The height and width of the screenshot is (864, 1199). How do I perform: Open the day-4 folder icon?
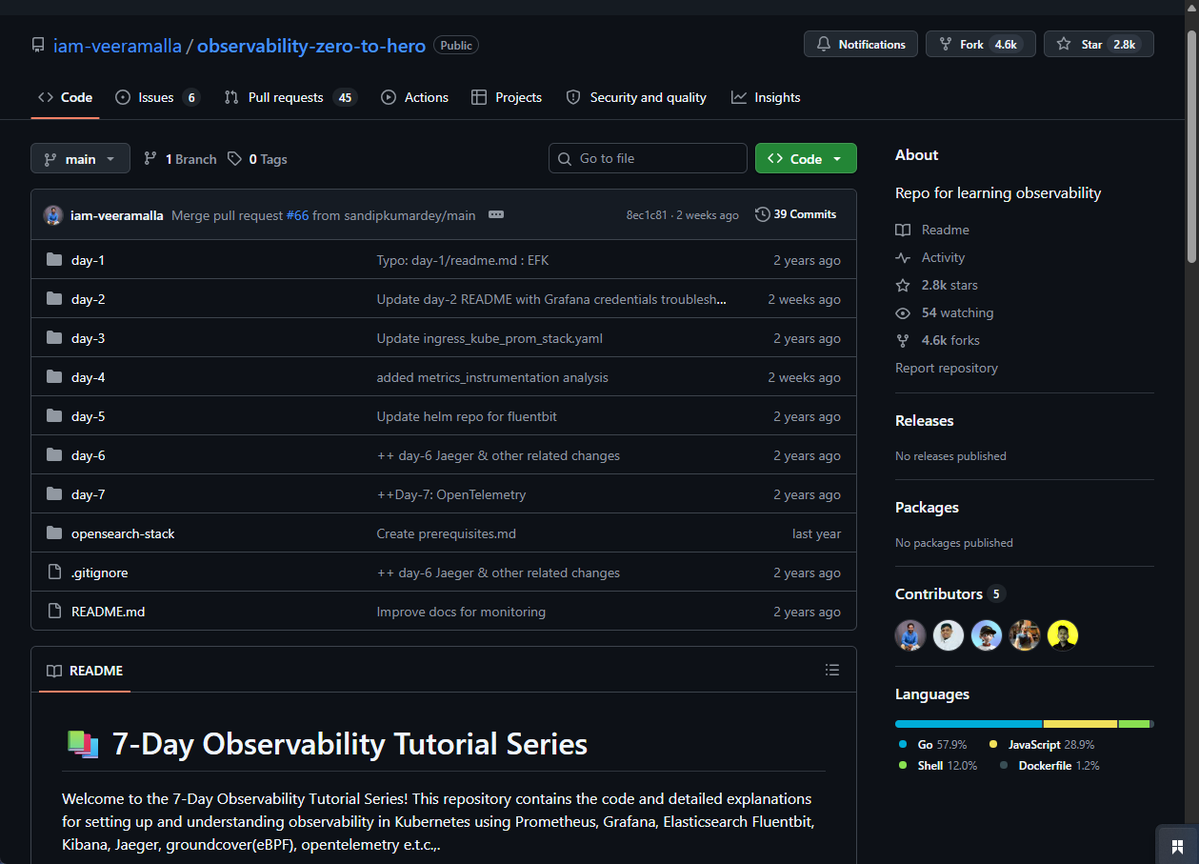(54, 376)
